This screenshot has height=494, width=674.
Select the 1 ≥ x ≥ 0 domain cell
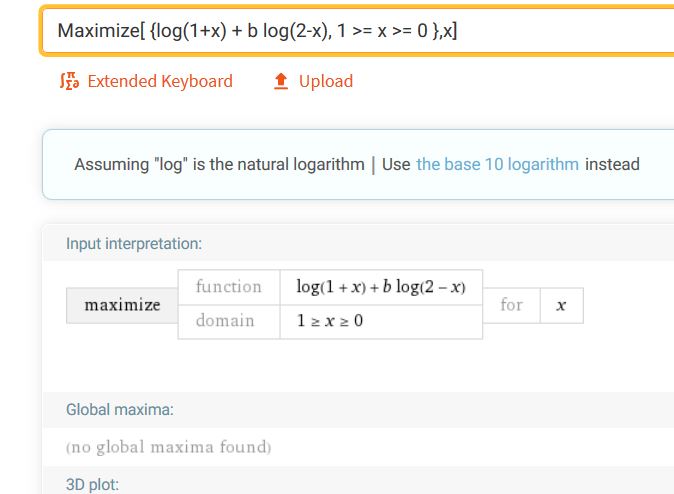tap(381, 322)
